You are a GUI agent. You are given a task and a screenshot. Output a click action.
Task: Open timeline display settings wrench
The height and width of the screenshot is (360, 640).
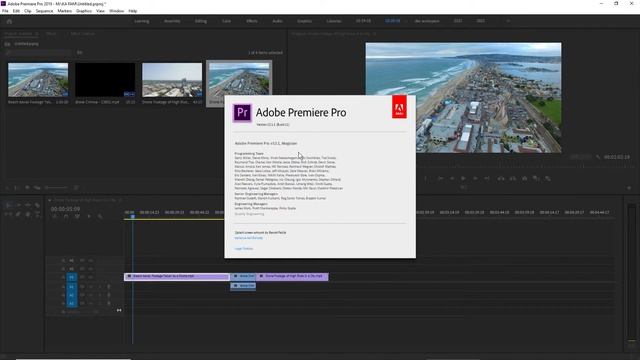[100, 216]
